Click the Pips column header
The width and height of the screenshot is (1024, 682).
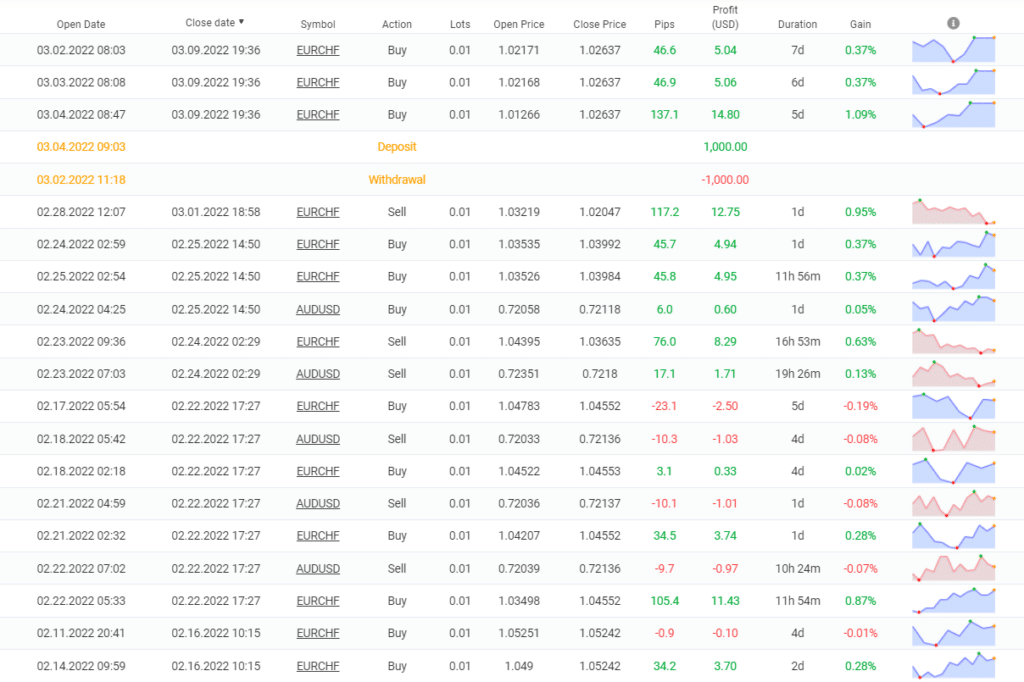(x=663, y=24)
